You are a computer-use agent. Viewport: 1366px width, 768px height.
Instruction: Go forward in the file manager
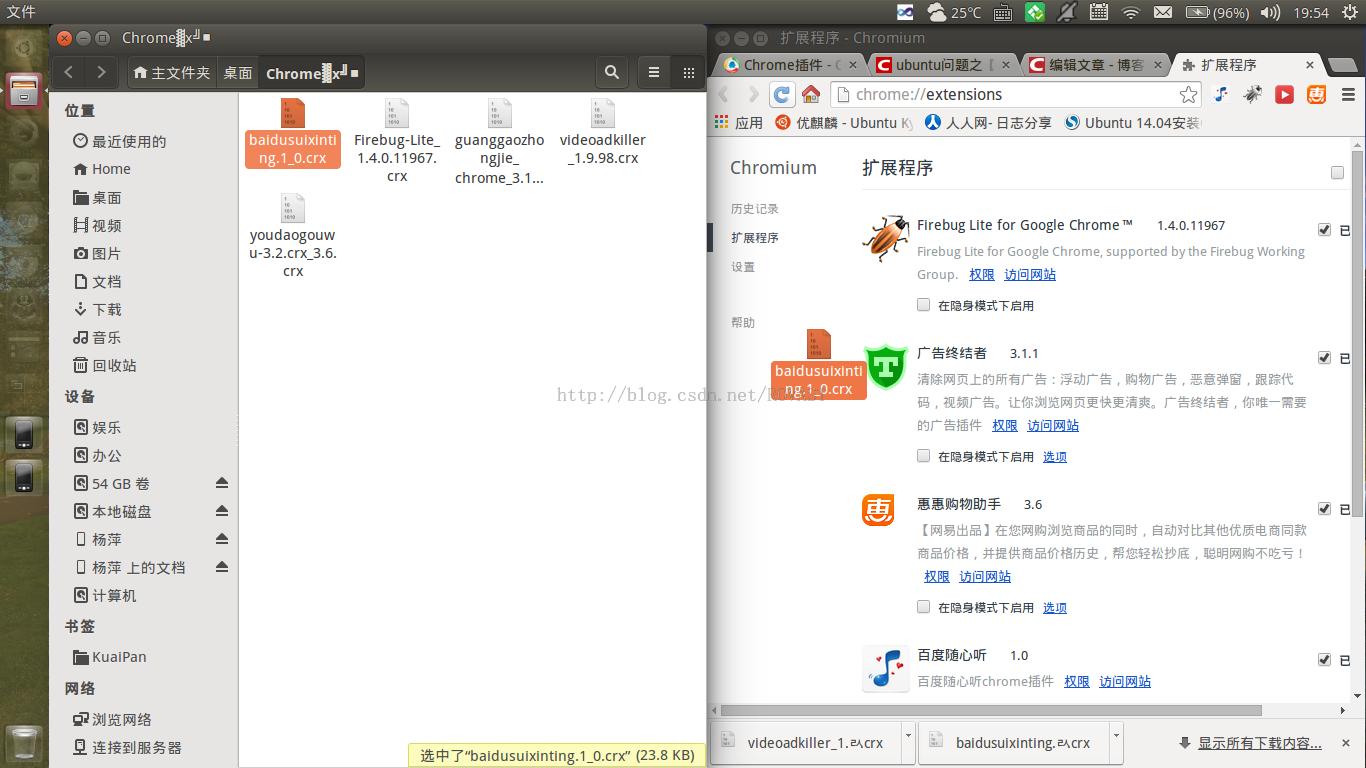[101, 72]
